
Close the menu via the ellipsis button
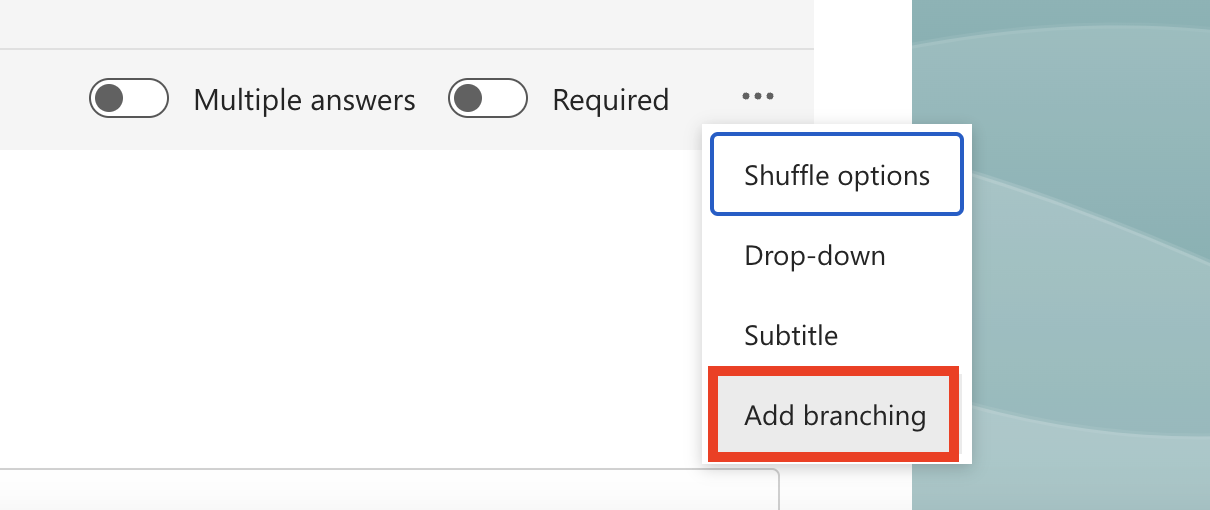758,97
